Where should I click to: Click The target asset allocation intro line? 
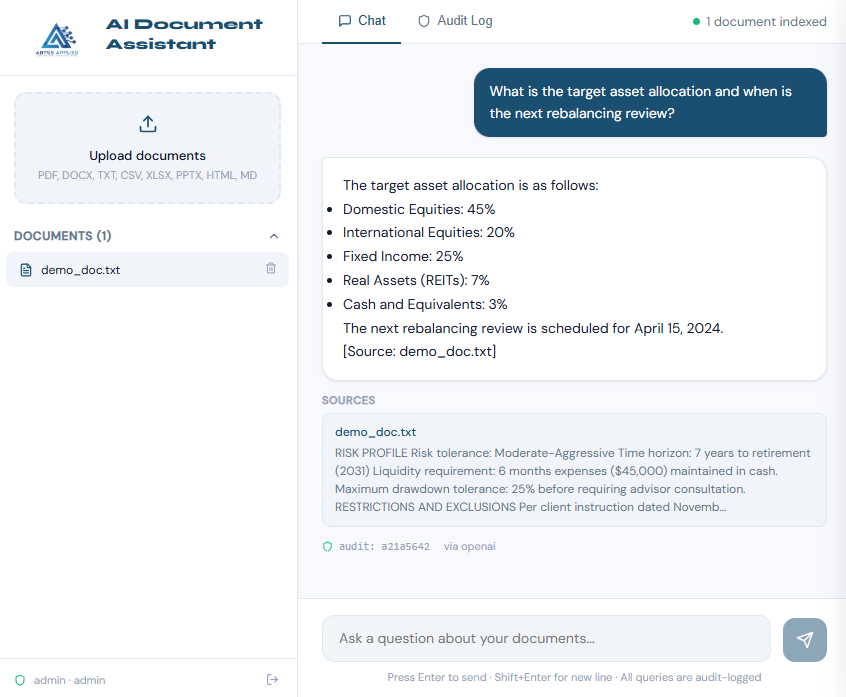coord(470,186)
